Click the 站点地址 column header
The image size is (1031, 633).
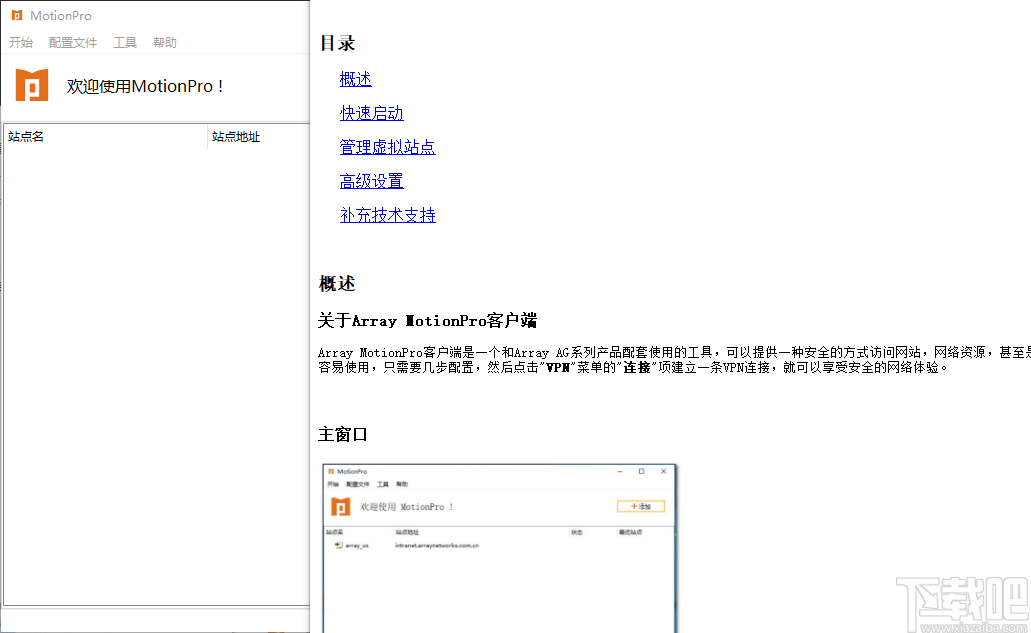[237, 136]
